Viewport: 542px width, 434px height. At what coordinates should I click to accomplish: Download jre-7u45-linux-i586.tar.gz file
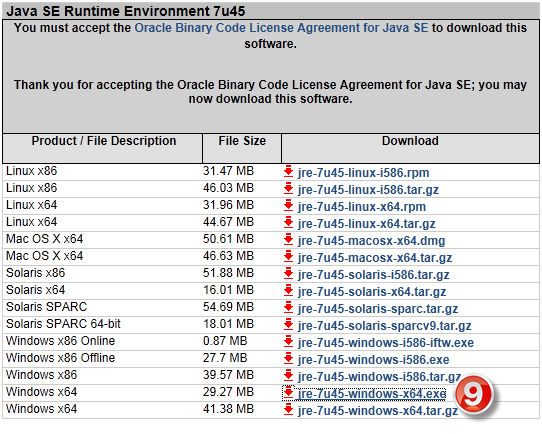click(x=368, y=190)
